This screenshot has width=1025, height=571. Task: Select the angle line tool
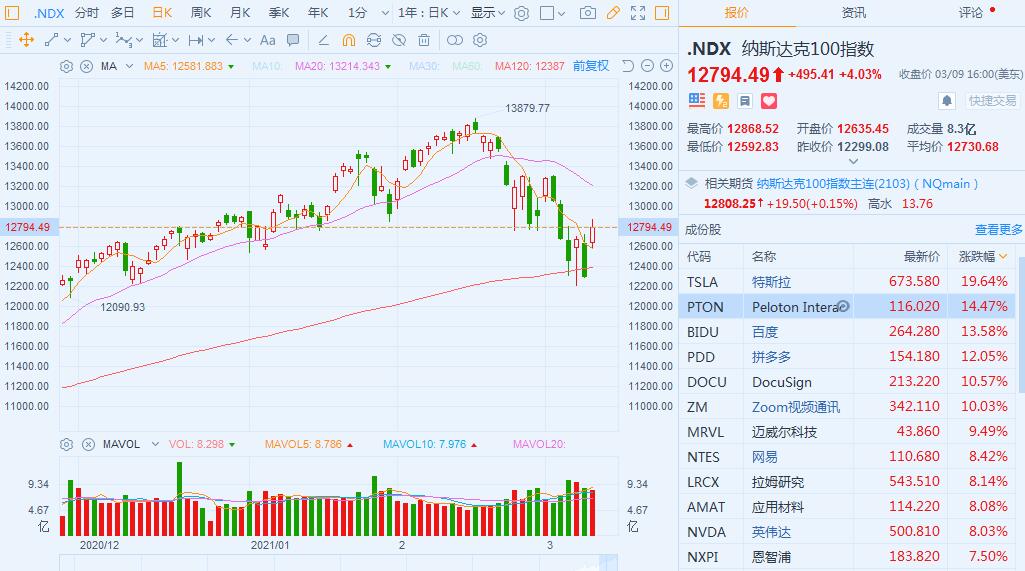pos(323,41)
